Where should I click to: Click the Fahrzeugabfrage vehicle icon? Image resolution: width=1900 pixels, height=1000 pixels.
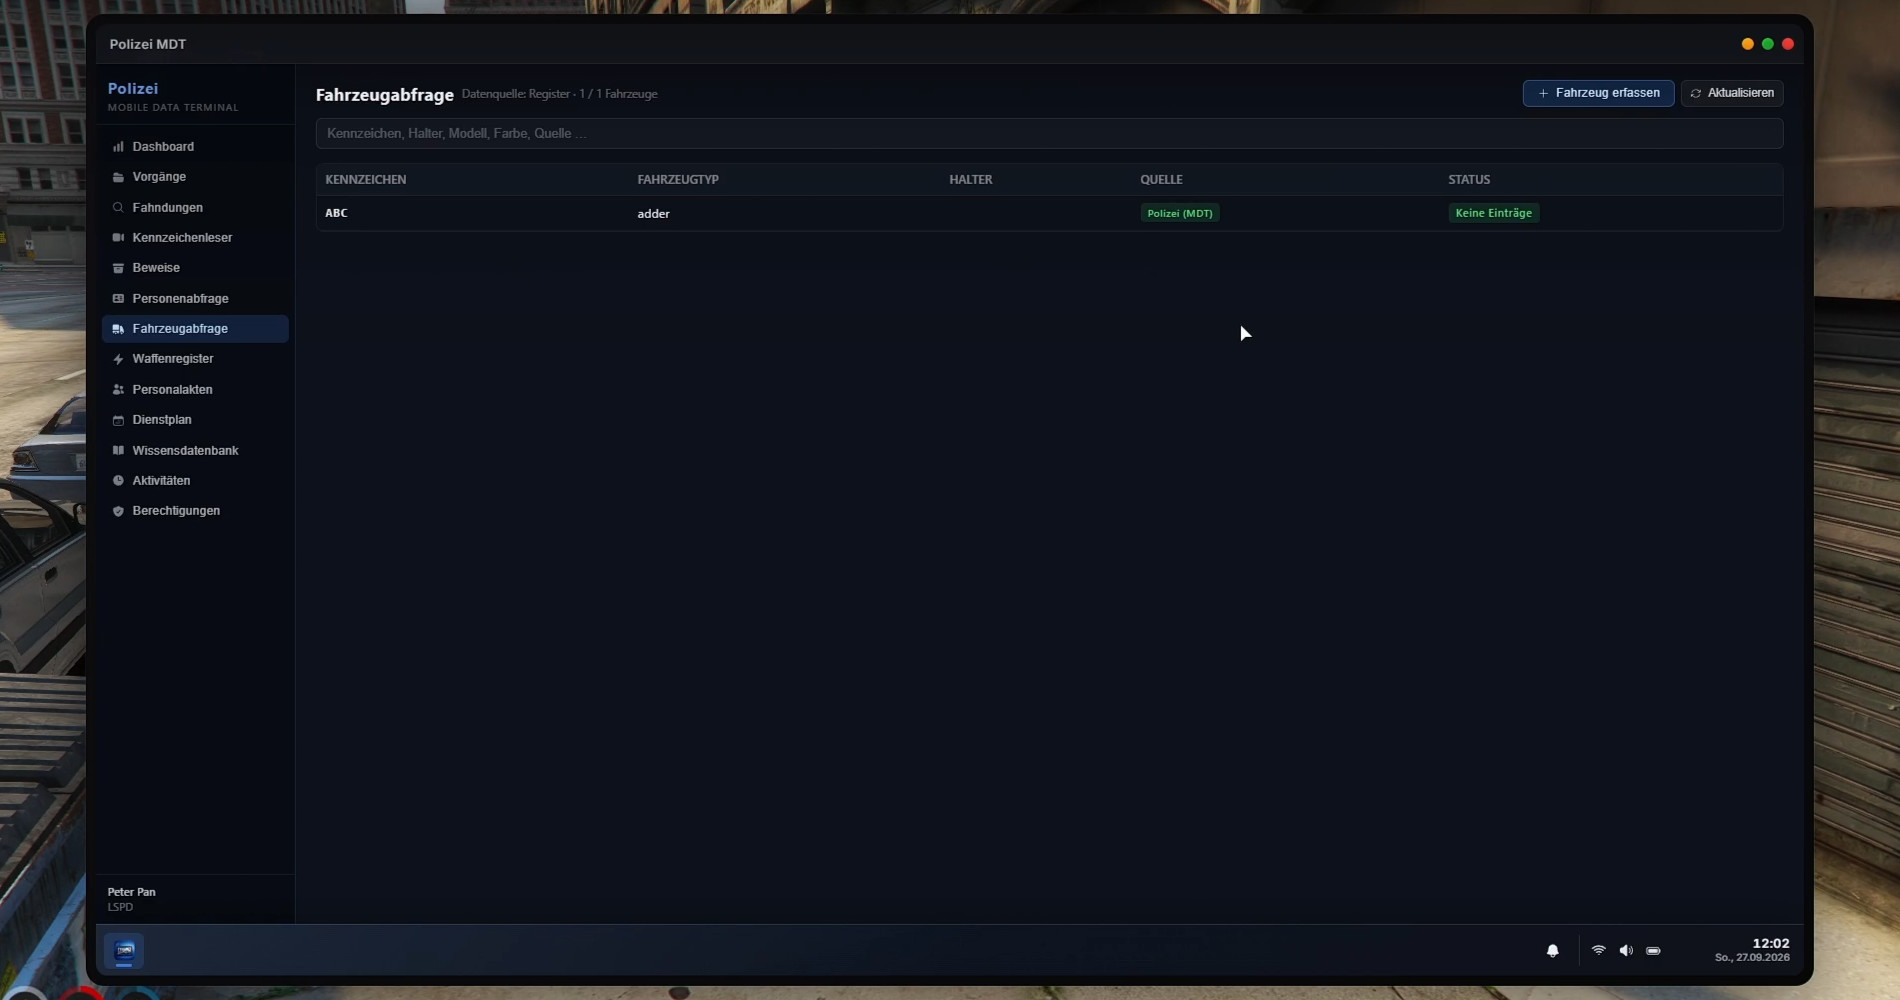pos(118,328)
